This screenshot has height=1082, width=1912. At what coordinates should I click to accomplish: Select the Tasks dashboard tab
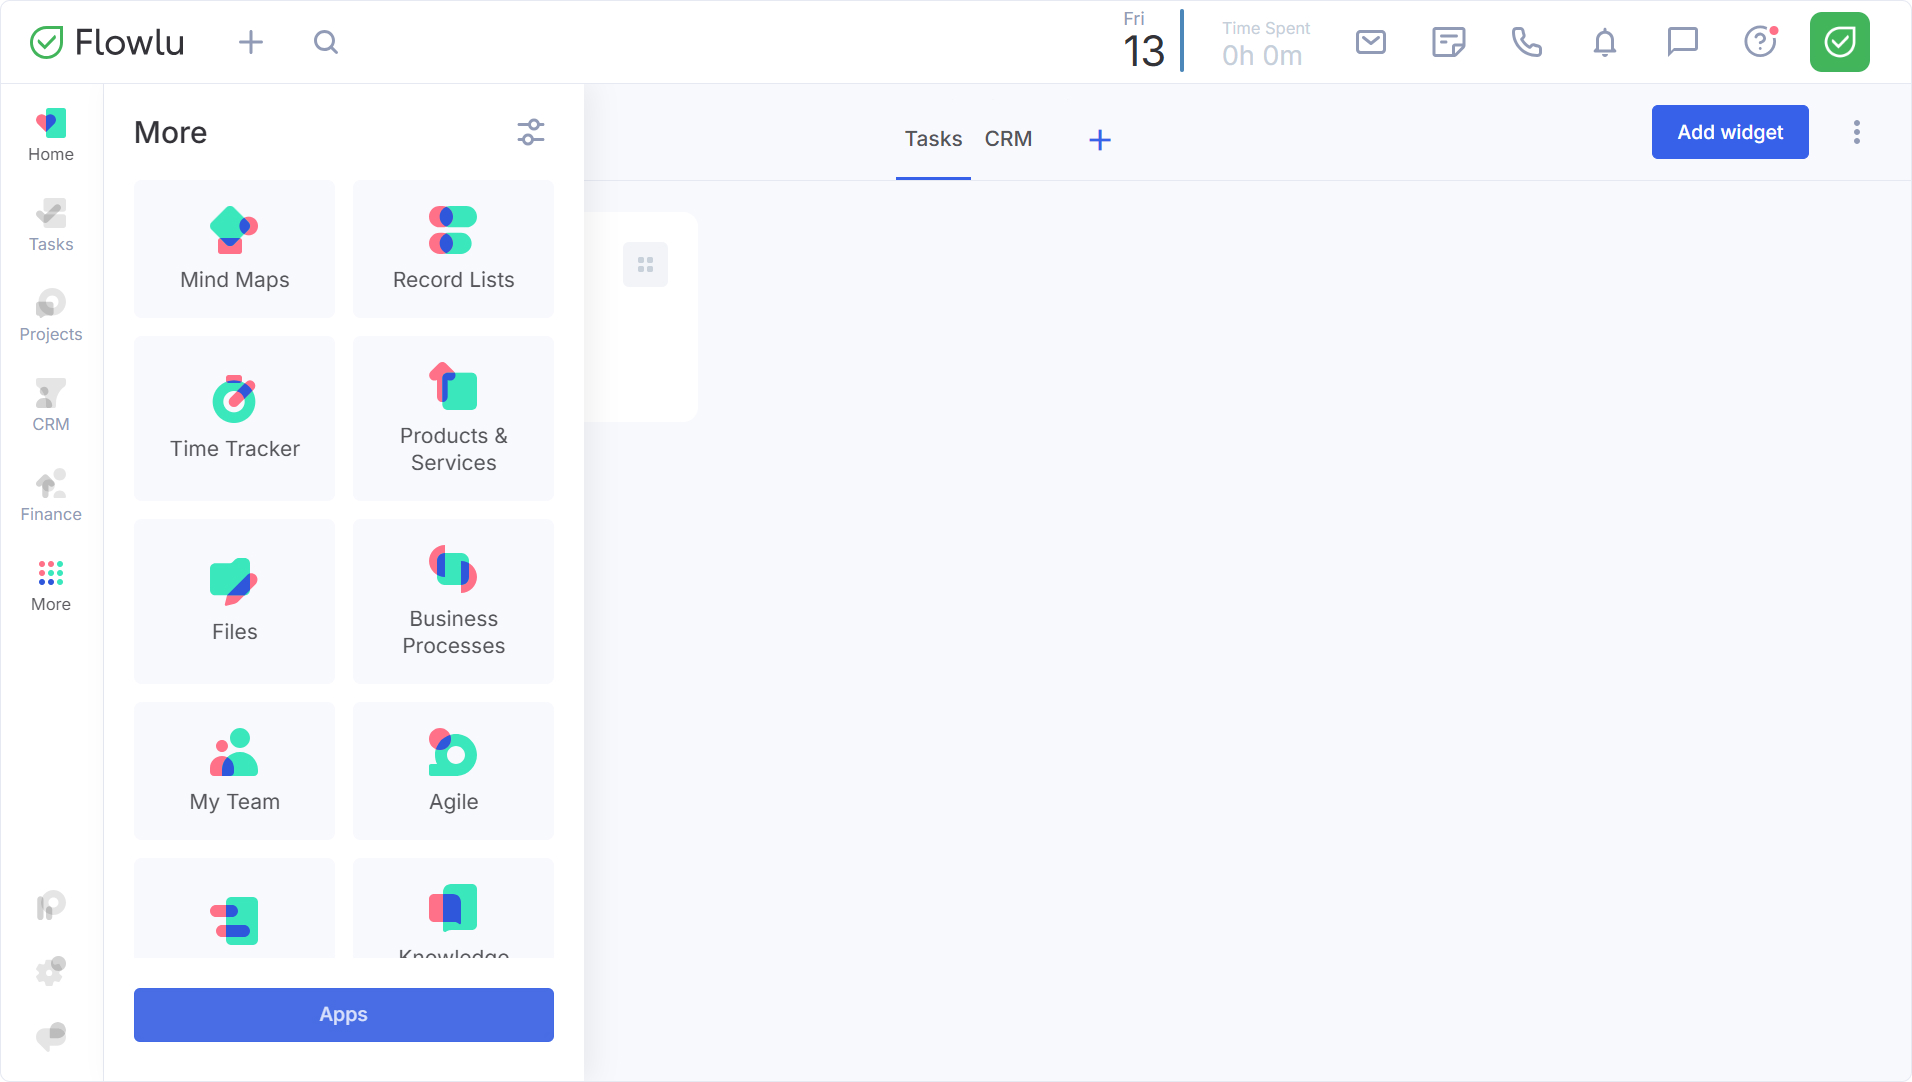(x=933, y=139)
